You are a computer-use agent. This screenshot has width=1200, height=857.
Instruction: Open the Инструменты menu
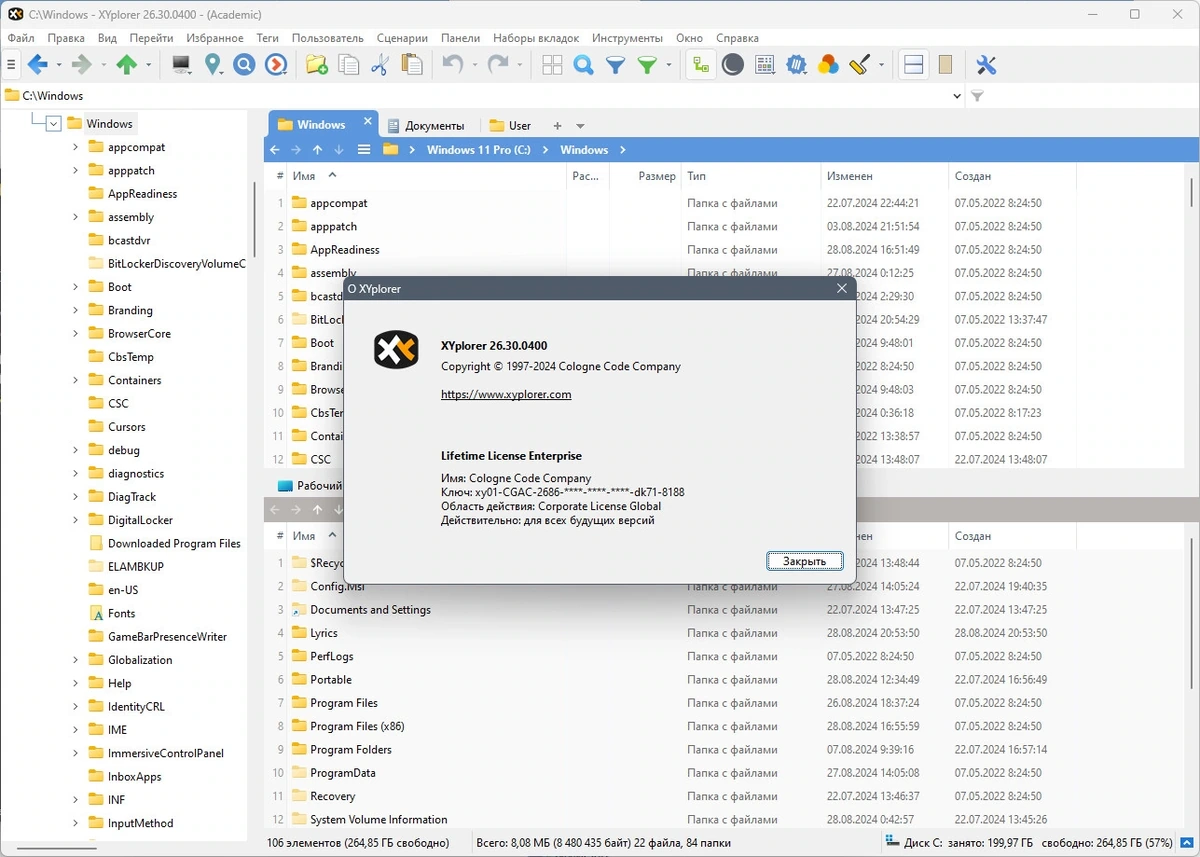627,38
